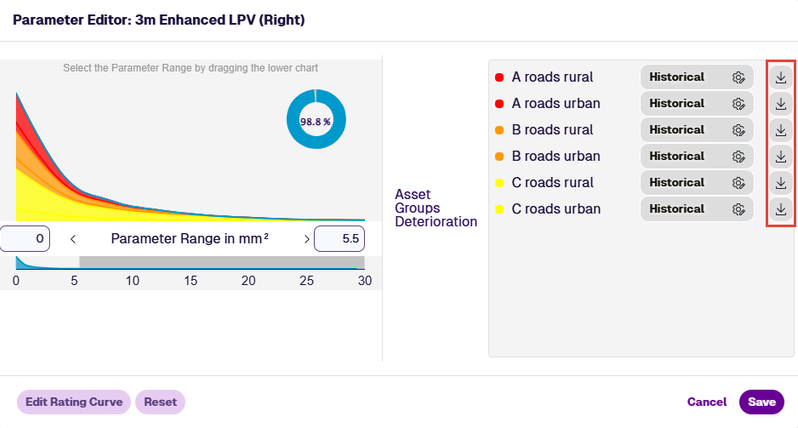Screen dimensions: 798x428
Task: Open gear settings for A roads rural
Action: coord(738,77)
